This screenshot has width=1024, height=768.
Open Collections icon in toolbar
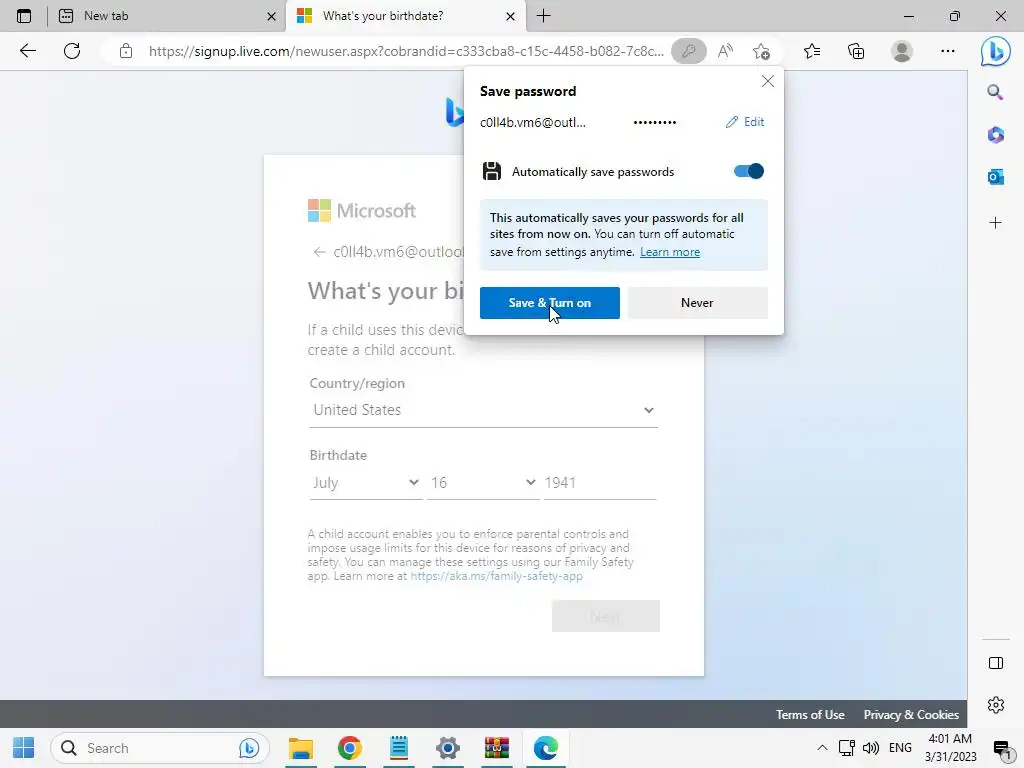(x=856, y=51)
